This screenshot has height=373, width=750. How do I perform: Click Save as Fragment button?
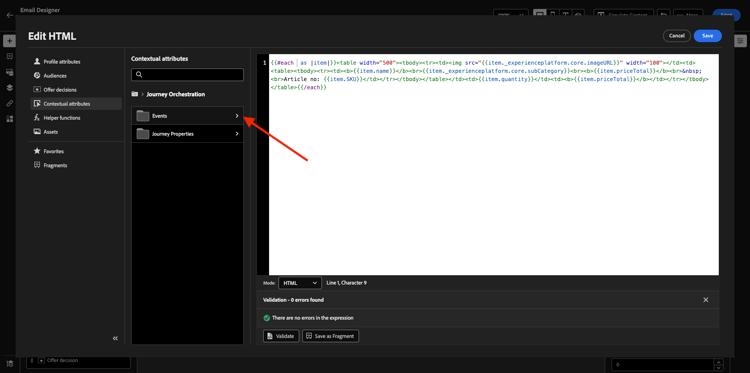pyautogui.click(x=331, y=336)
